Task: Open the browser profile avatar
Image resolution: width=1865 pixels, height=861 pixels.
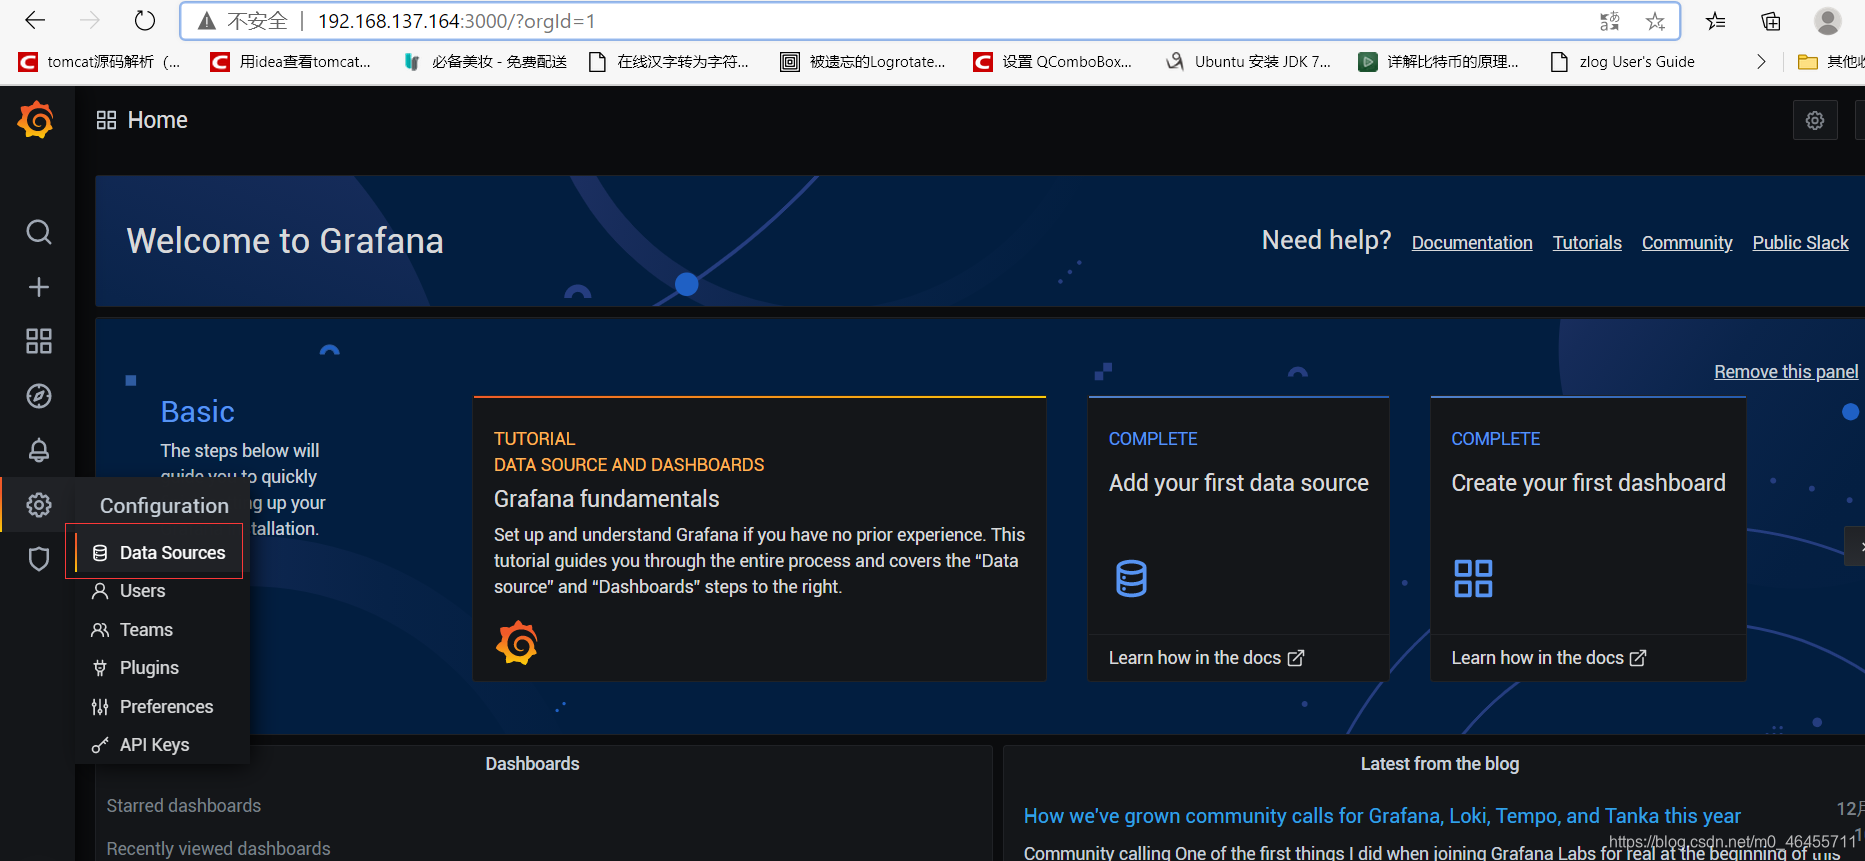Action: point(1828,21)
